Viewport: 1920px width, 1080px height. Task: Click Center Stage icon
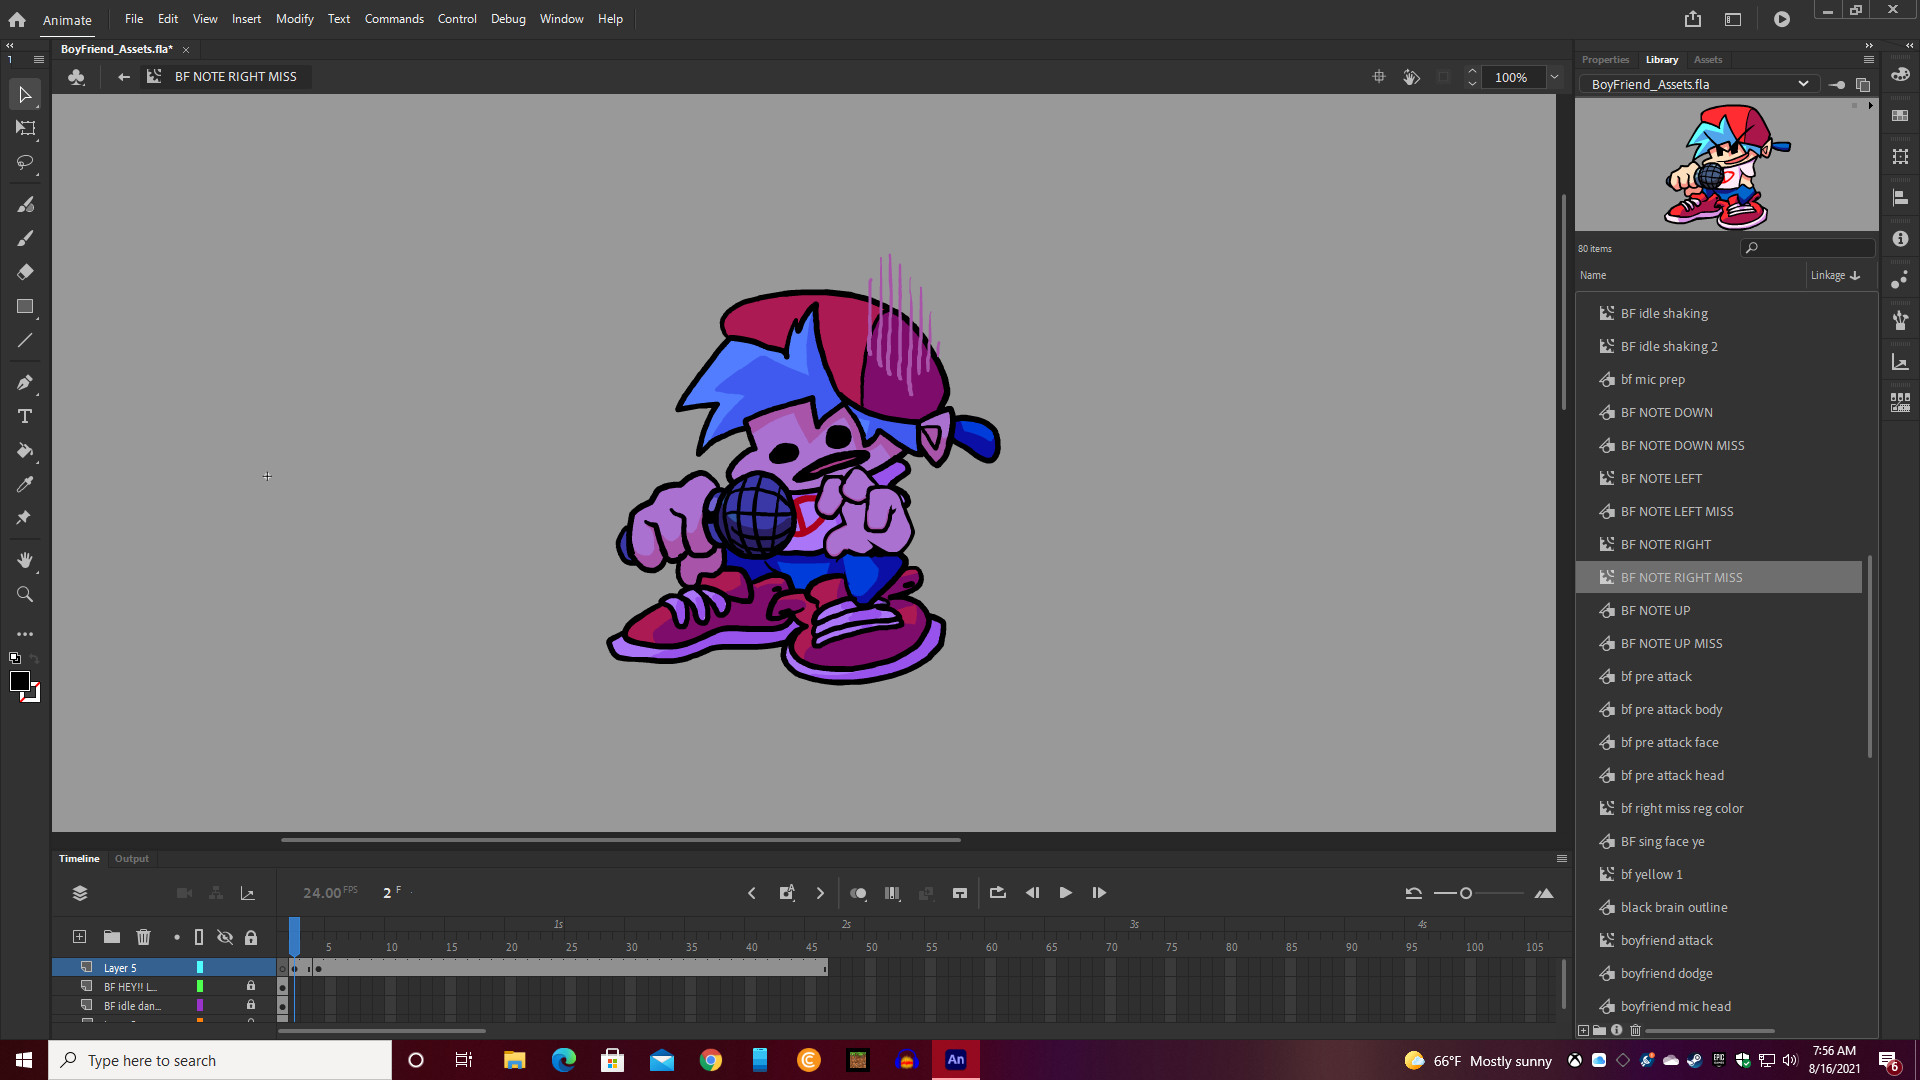click(1379, 77)
